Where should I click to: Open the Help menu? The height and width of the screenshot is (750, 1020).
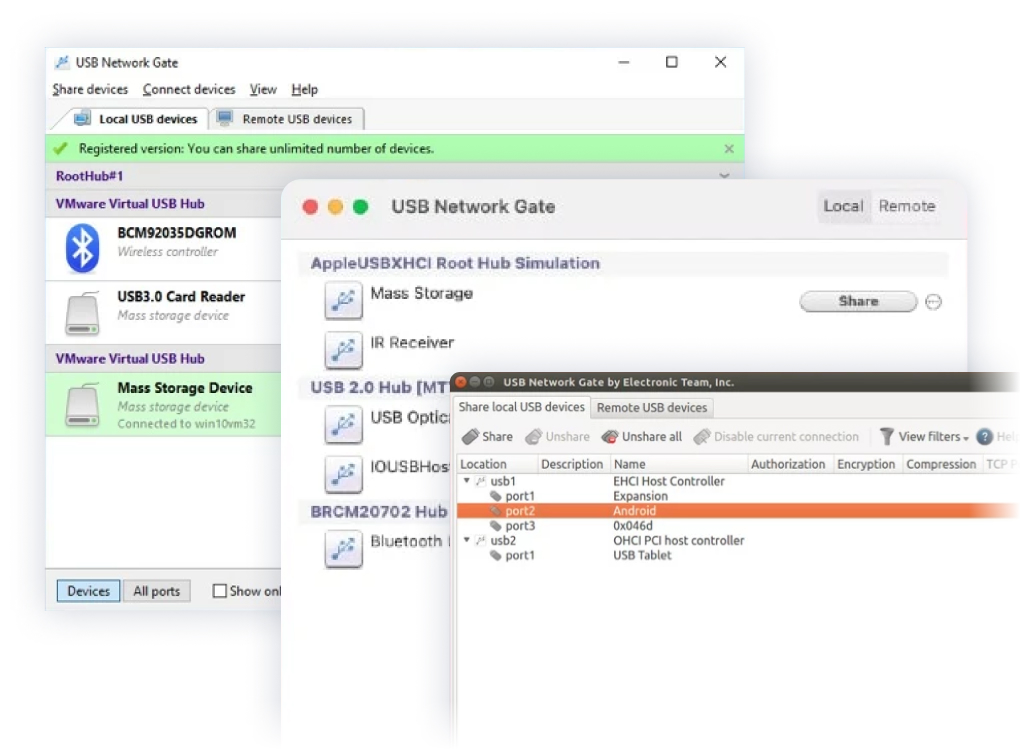pyautogui.click(x=304, y=89)
